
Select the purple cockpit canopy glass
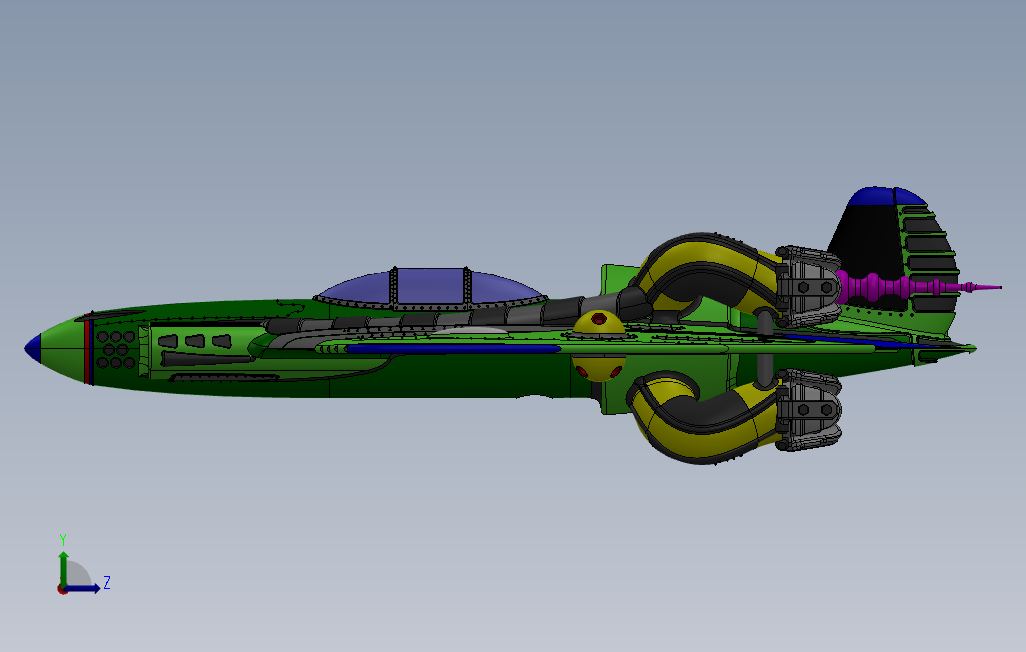point(429,286)
